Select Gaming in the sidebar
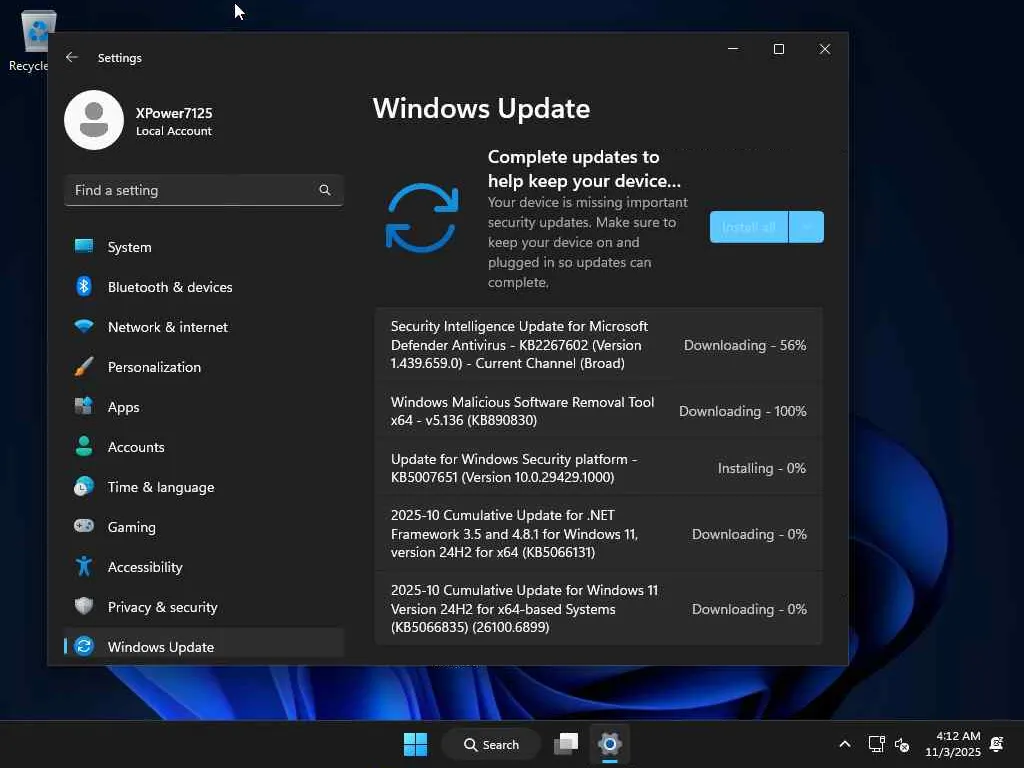The width and height of the screenshot is (1024, 768). pyautogui.click(x=204, y=527)
